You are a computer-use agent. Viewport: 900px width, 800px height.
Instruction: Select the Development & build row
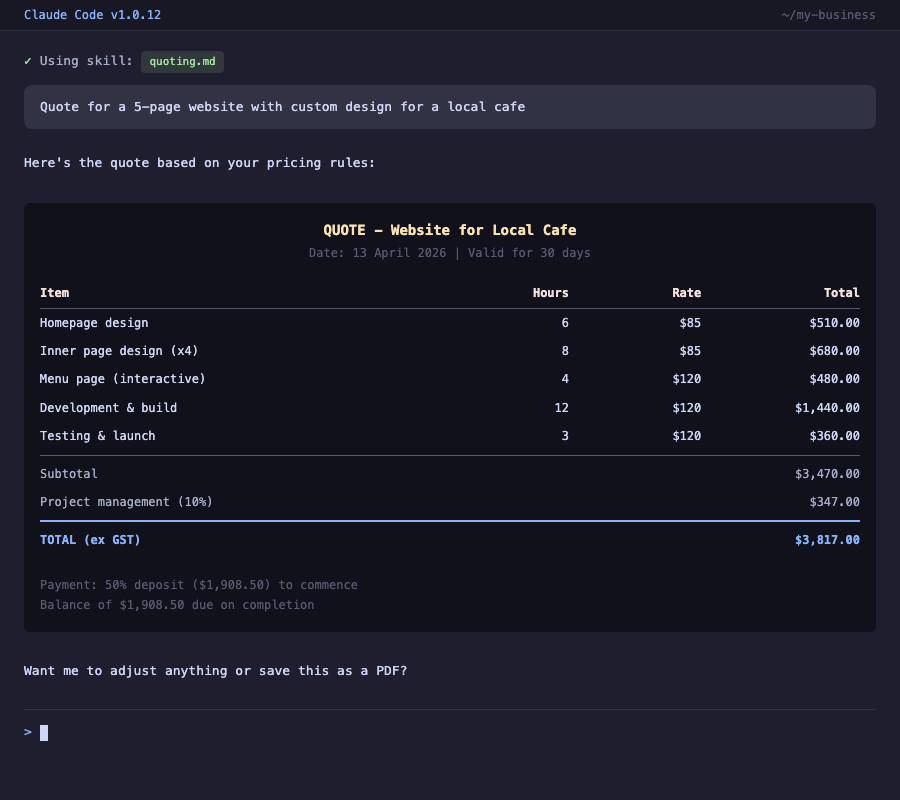tap(449, 407)
